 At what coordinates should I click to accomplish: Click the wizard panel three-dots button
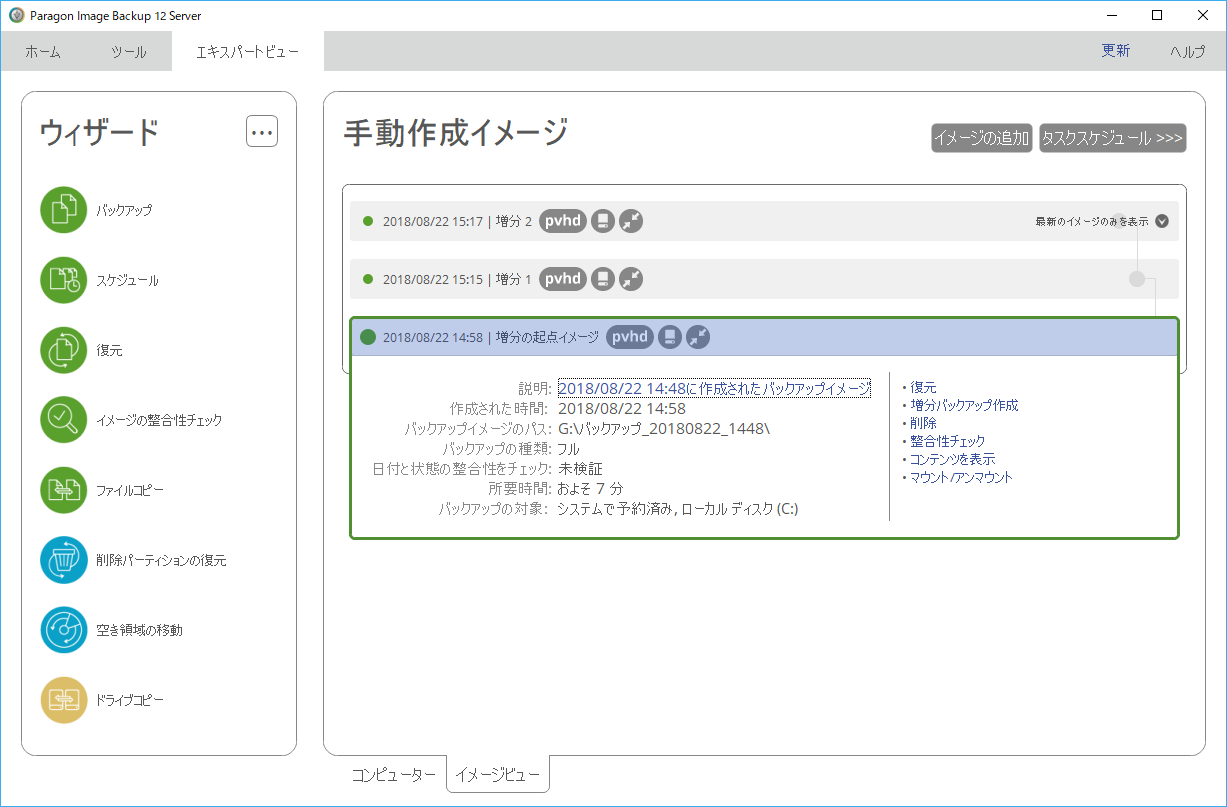tap(262, 132)
